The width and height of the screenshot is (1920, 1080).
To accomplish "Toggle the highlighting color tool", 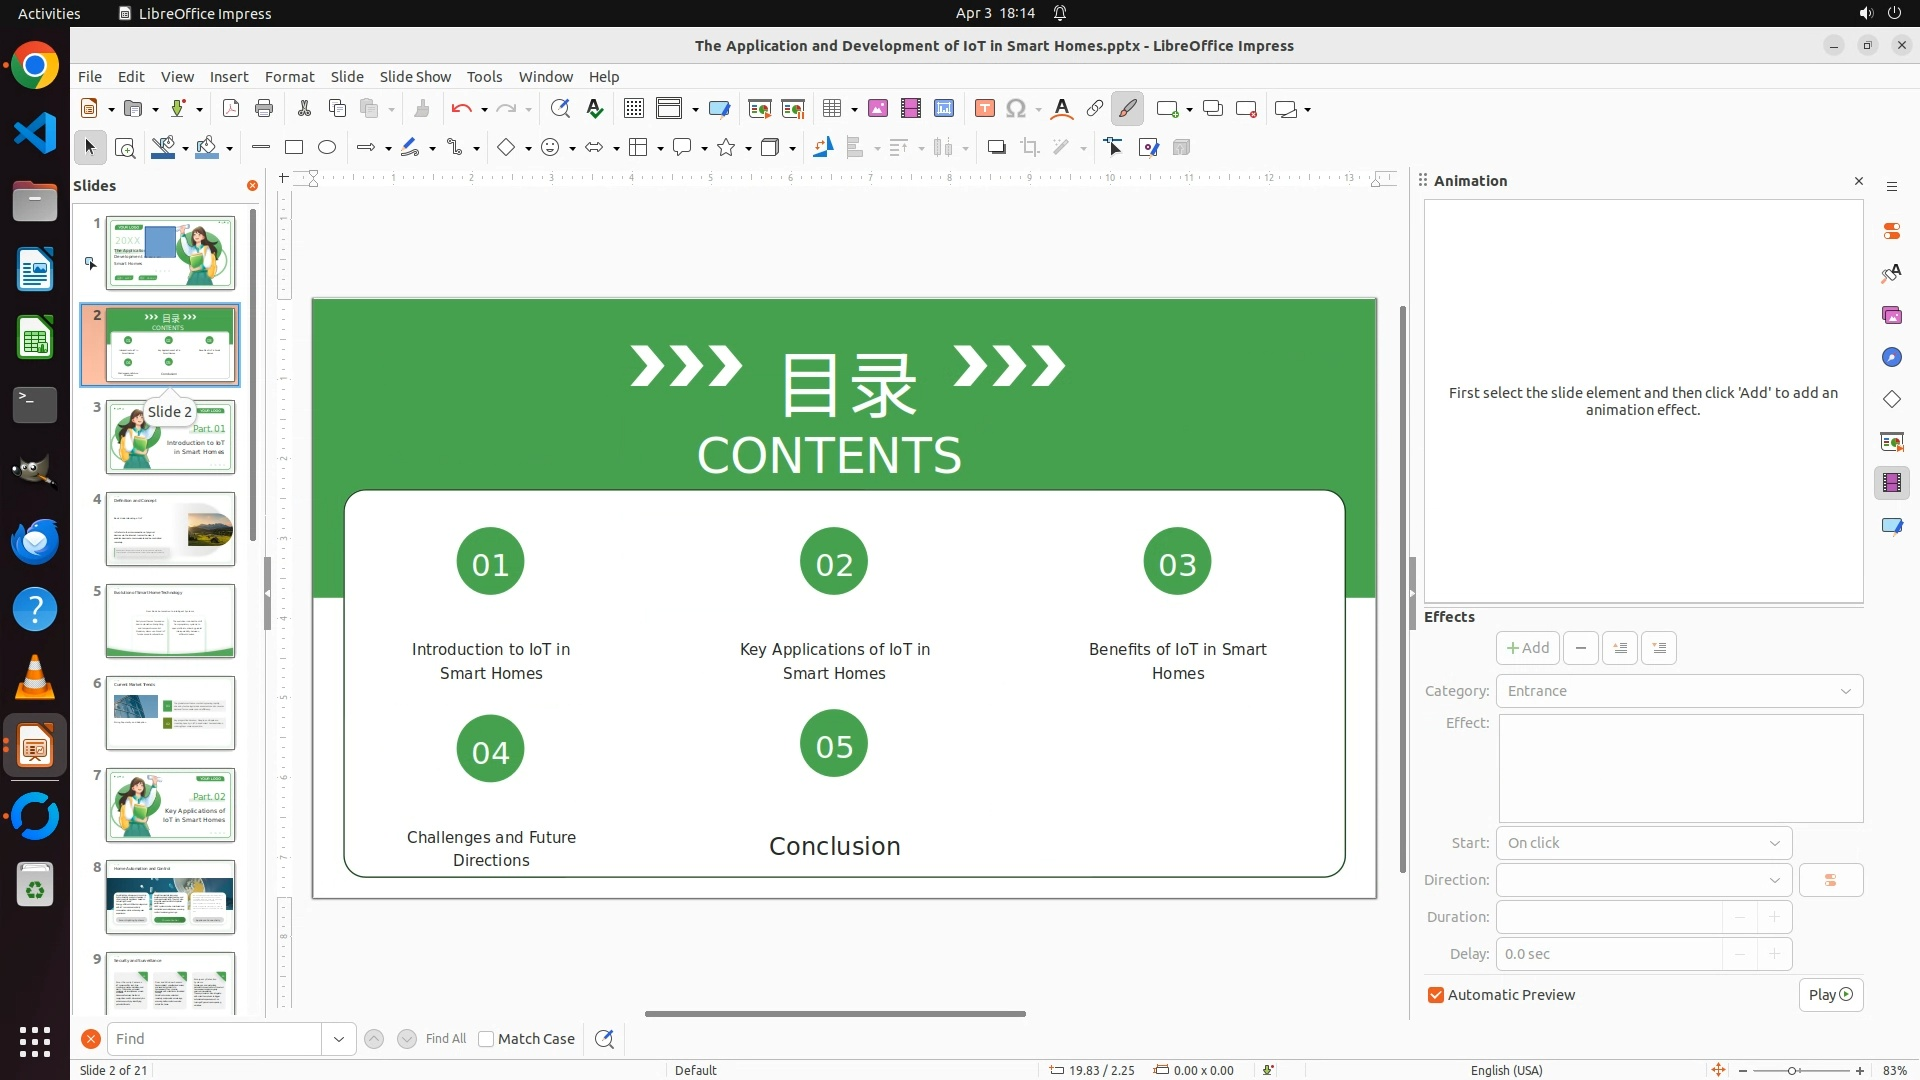I will pyautogui.click(x=1127, y=109).
